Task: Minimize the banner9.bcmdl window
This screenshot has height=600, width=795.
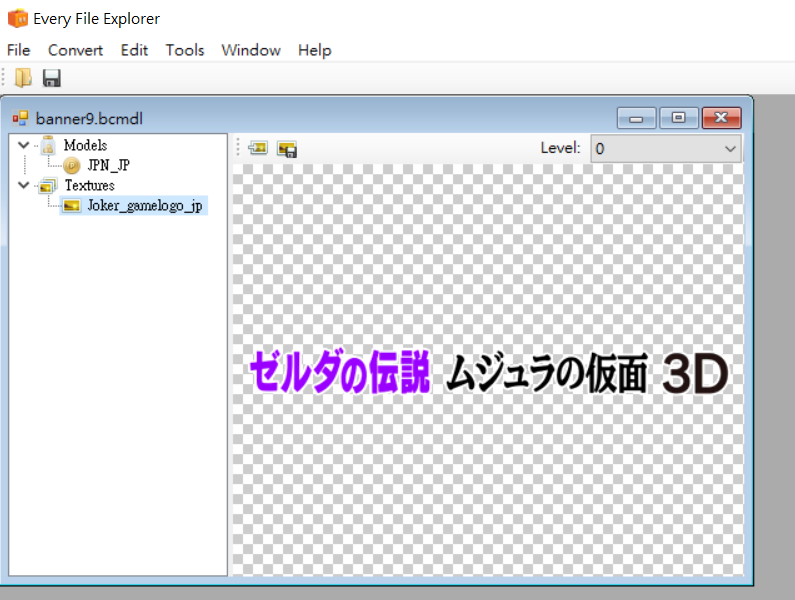Action: [x=636, y=118]
